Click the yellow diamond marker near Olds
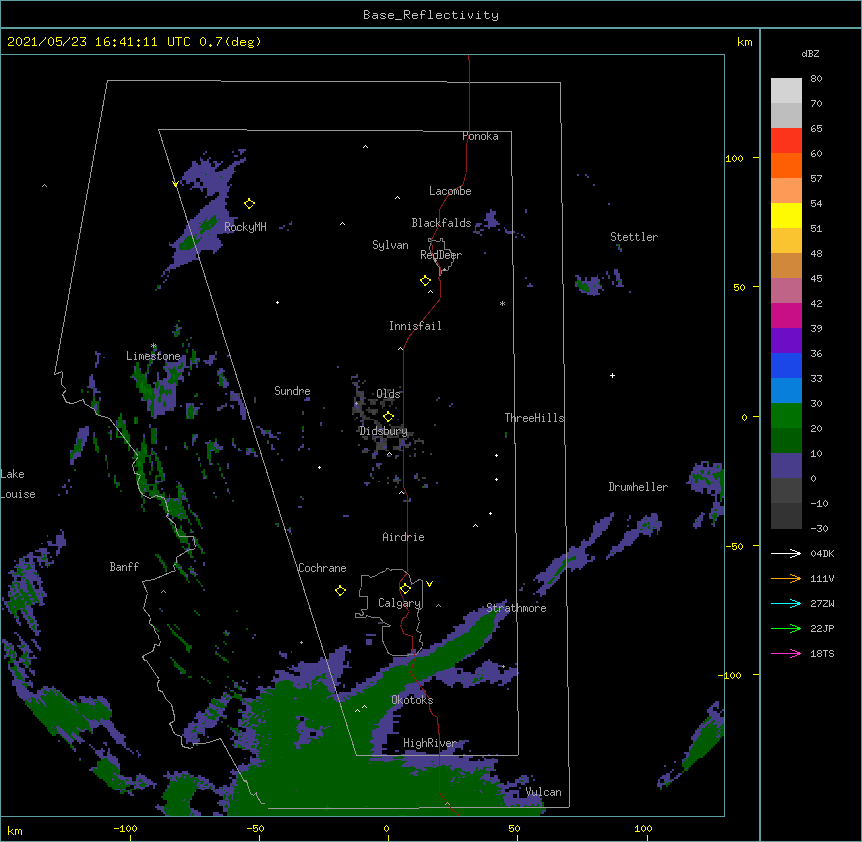This screenshot has height=842, width=862. pos(388,417)
